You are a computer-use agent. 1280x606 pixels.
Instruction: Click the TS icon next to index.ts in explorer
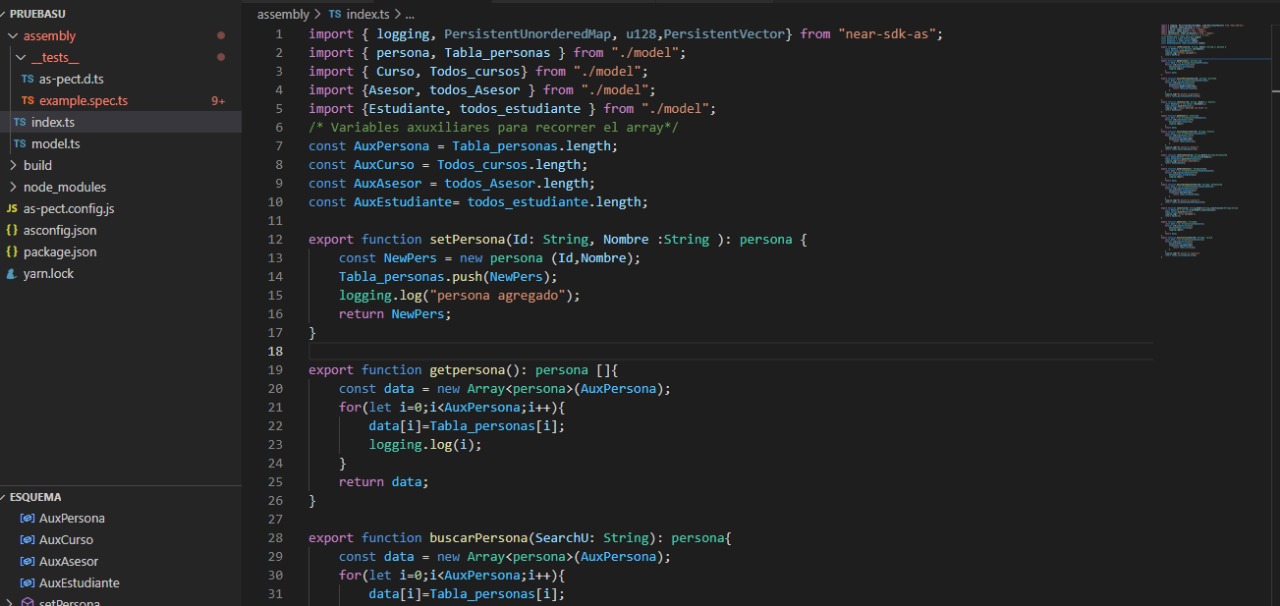point(18,122)
